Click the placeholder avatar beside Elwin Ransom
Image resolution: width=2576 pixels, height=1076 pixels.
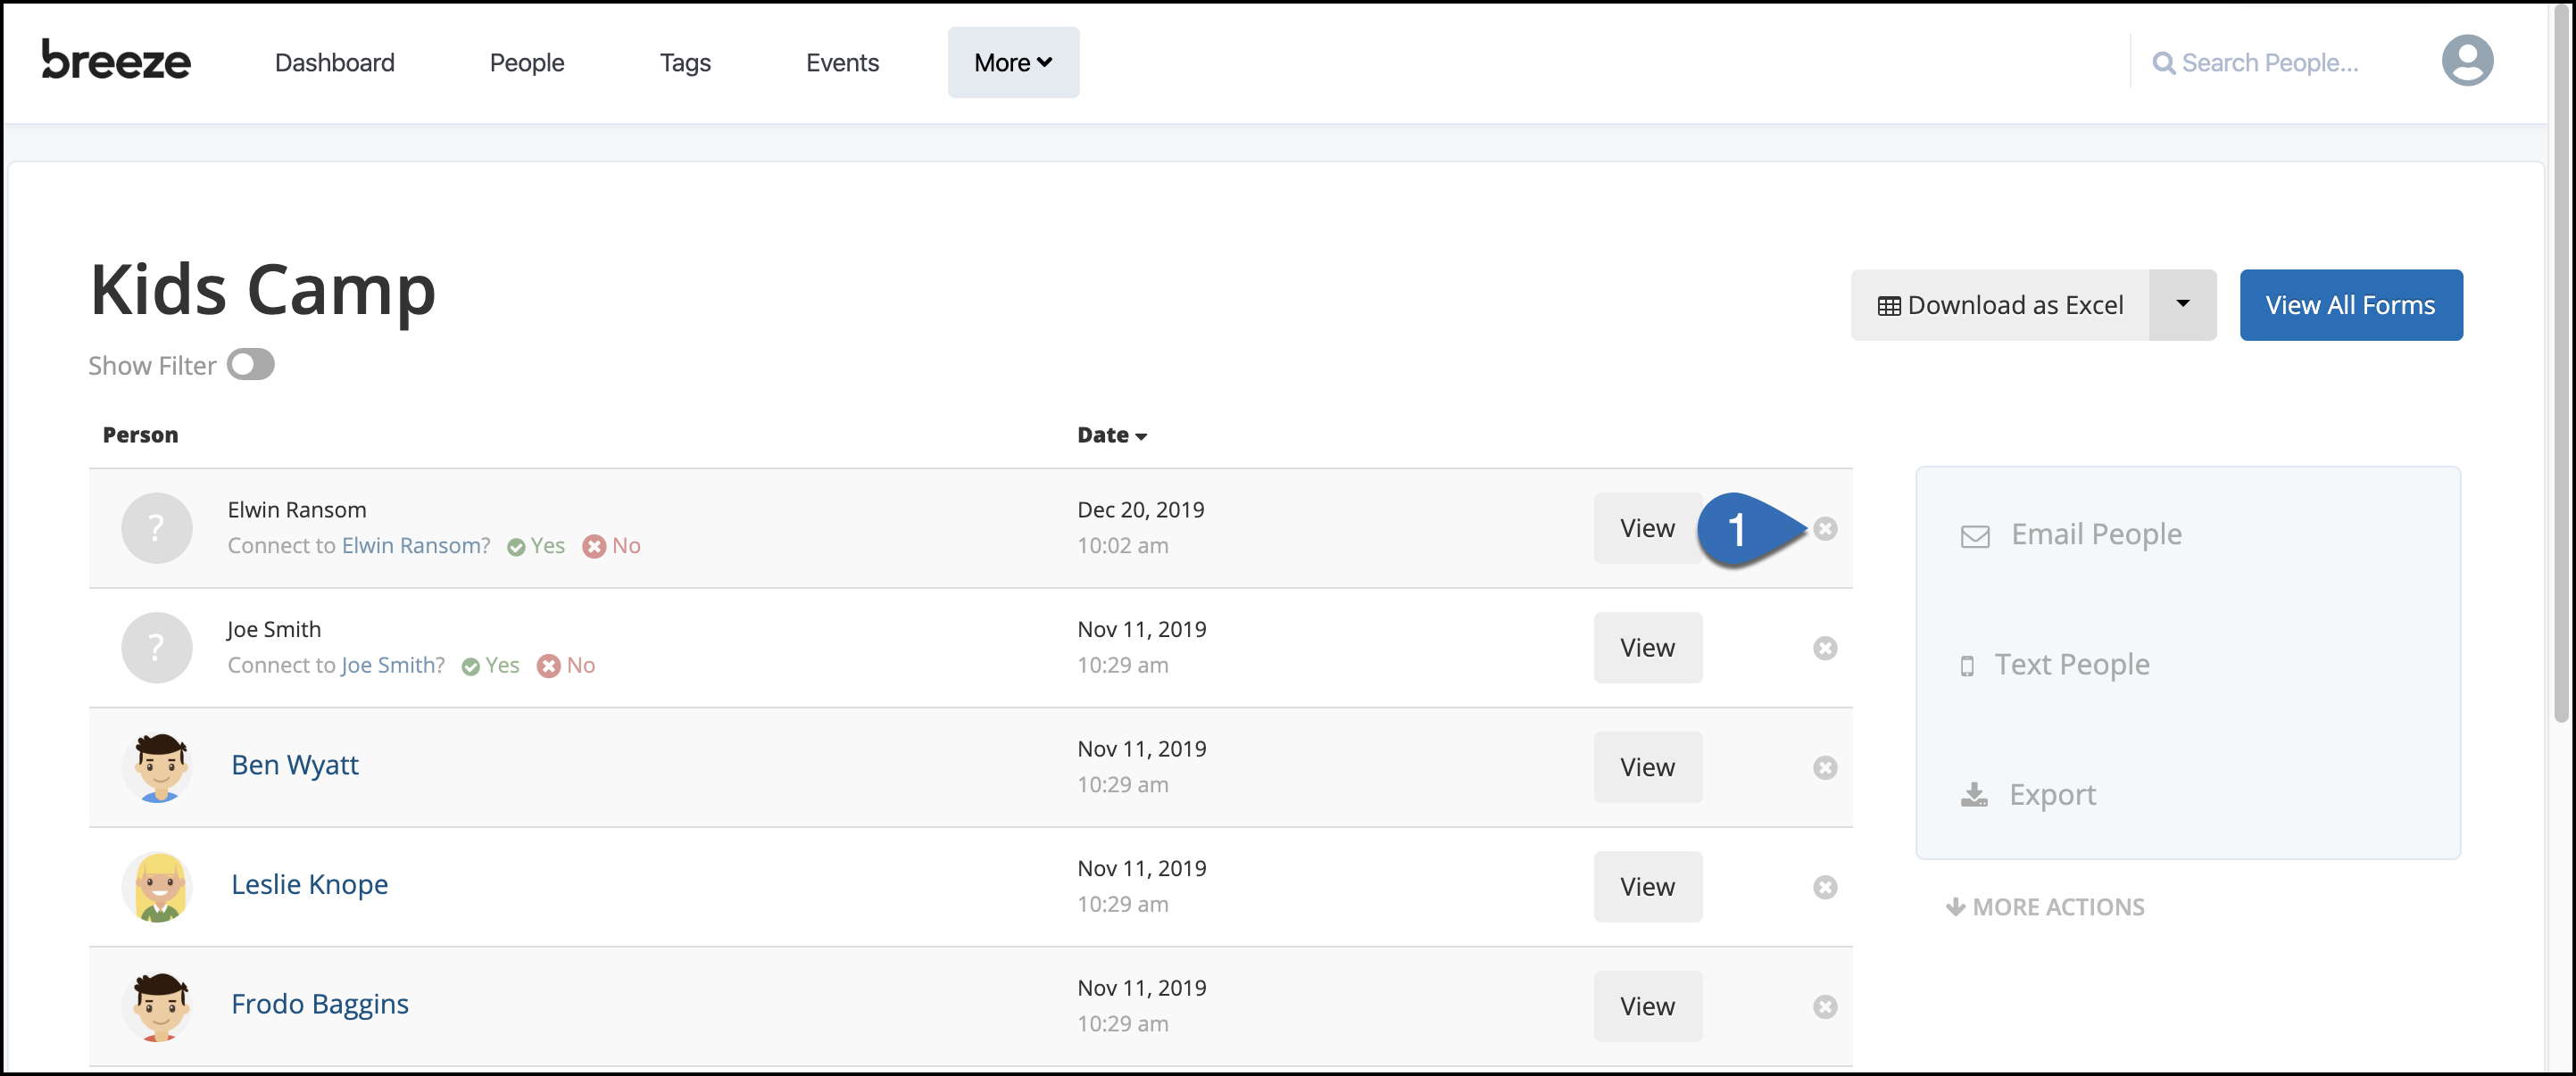(x=156, y=528)
